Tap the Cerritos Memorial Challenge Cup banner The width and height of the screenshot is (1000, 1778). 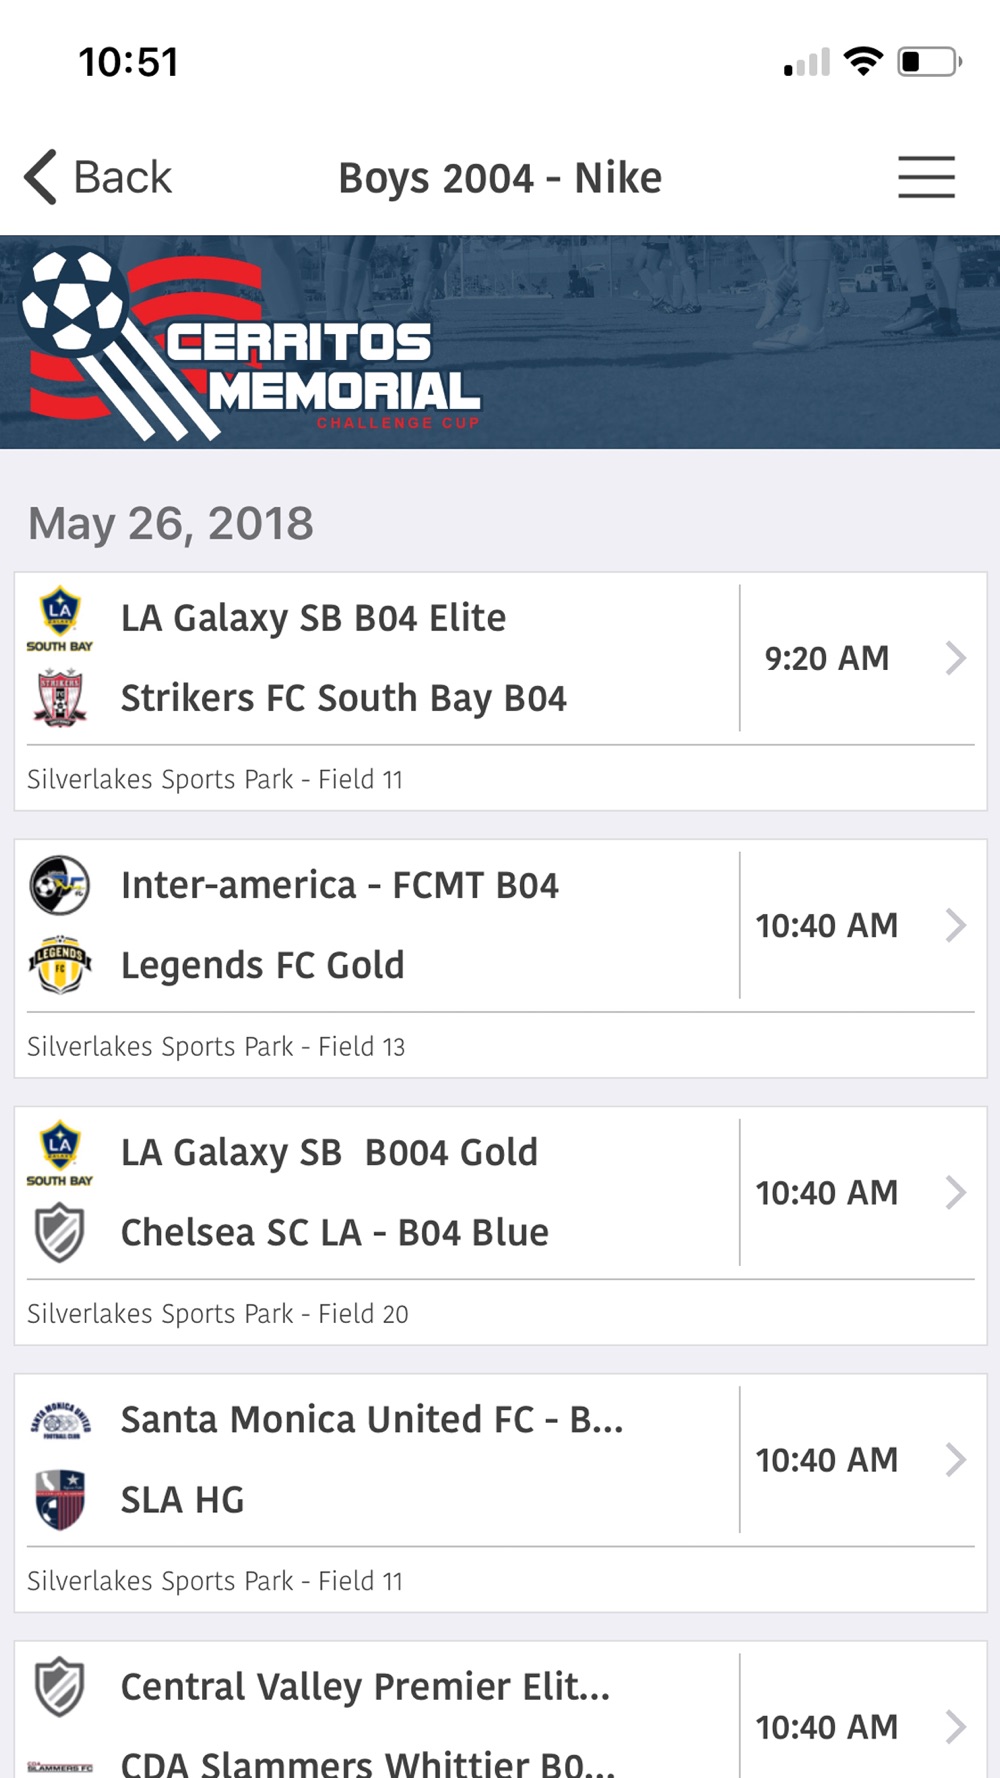(x=500, y=342)
